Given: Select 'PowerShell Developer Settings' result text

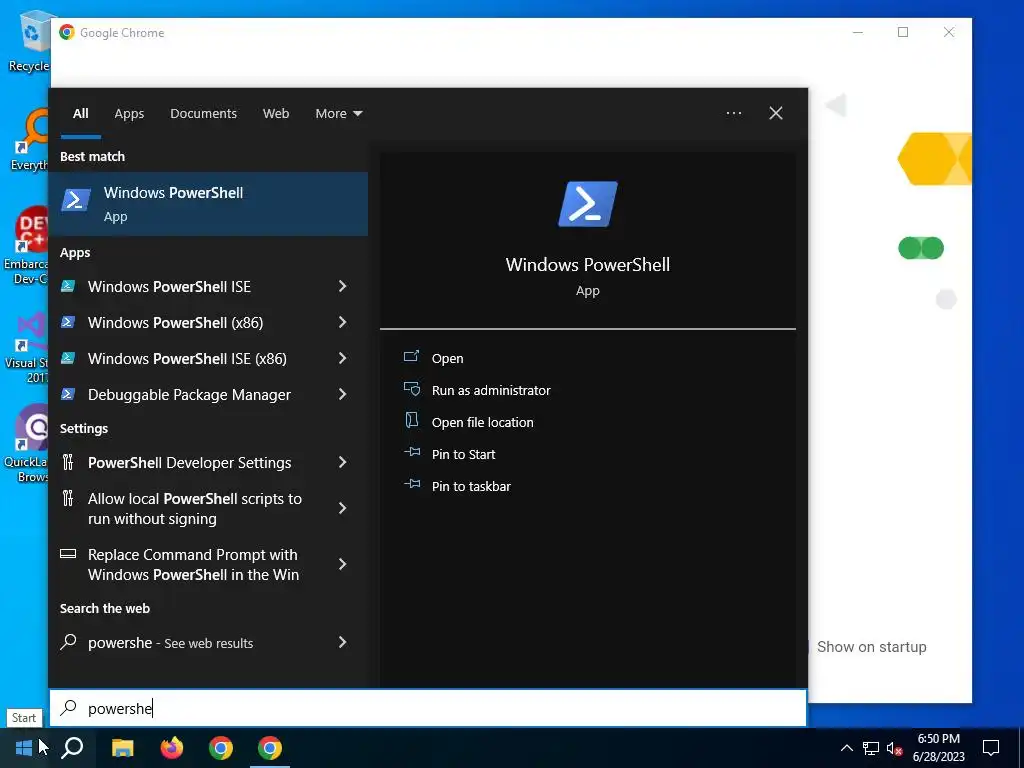Looking at the screenshot, I should pyautogui.click(x=189, y=462).
